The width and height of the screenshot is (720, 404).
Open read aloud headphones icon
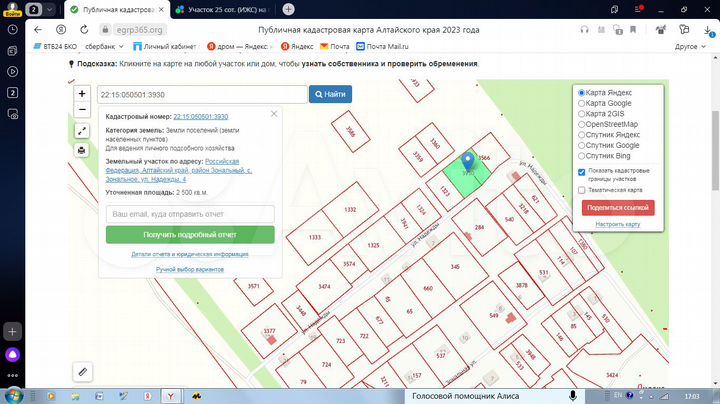coord(585,30)
